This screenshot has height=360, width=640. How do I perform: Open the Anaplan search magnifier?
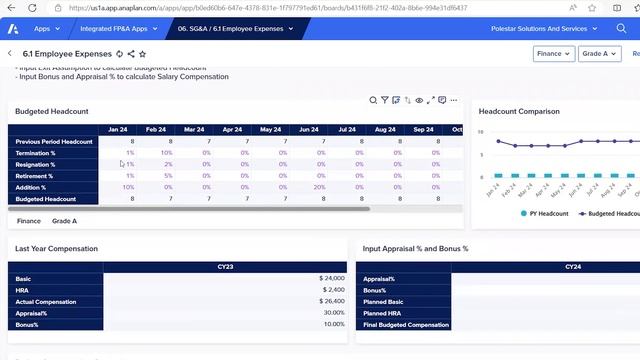click(621, 29)
